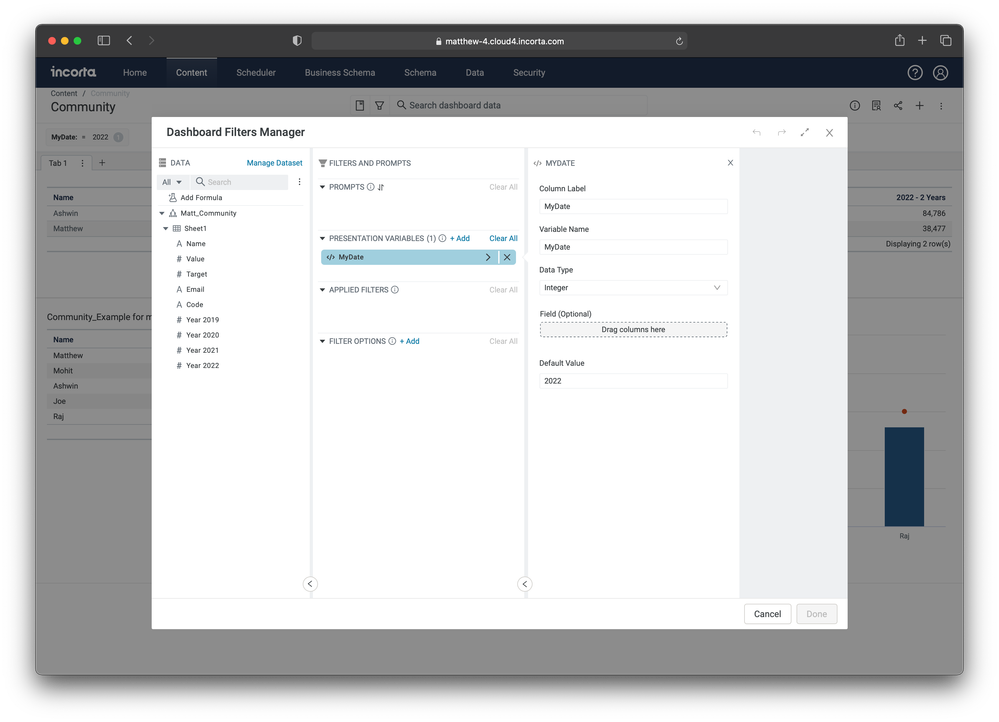The height and width of the screenshot is (722, 999).
Task: Click the sort icon next to Prompts
Action: (x=381, y=187)
